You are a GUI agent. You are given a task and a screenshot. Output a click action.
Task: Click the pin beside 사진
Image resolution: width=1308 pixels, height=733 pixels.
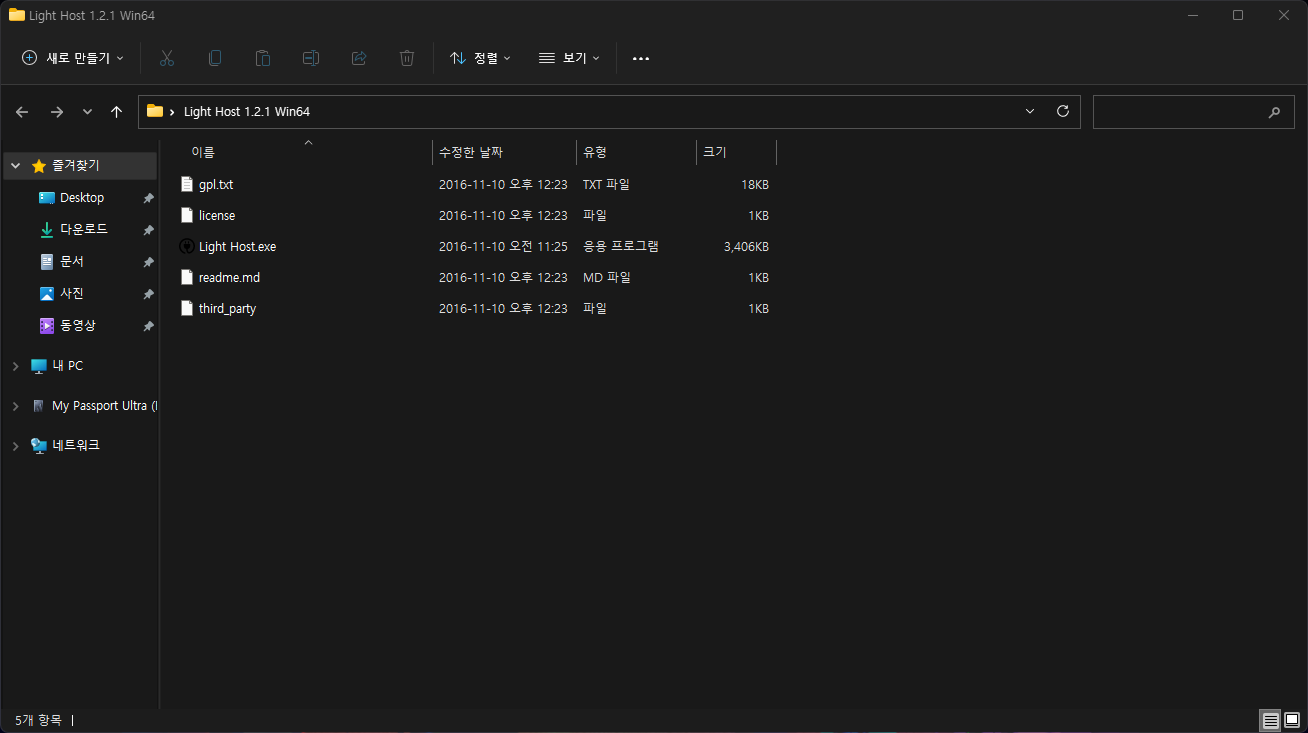click(148, 294)
